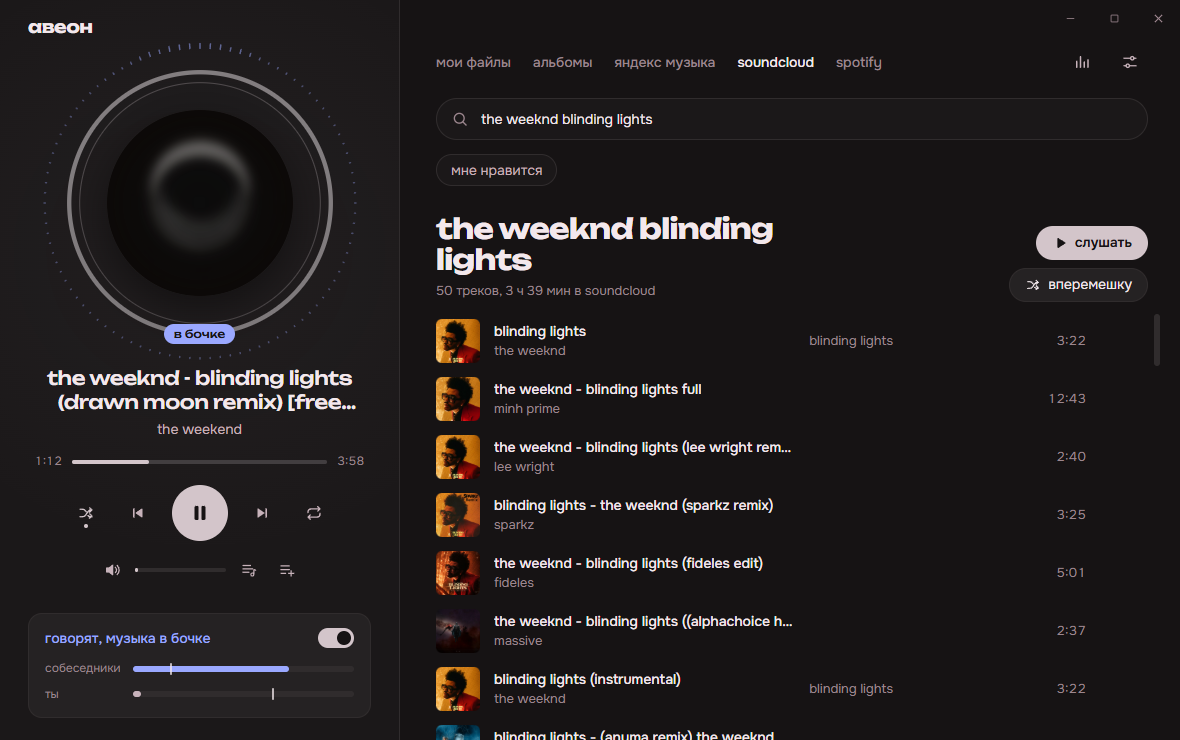The height and width of the screenshot is (740, 1180).
Task: Click the search magnifier icon
Action: click(460, 119)
